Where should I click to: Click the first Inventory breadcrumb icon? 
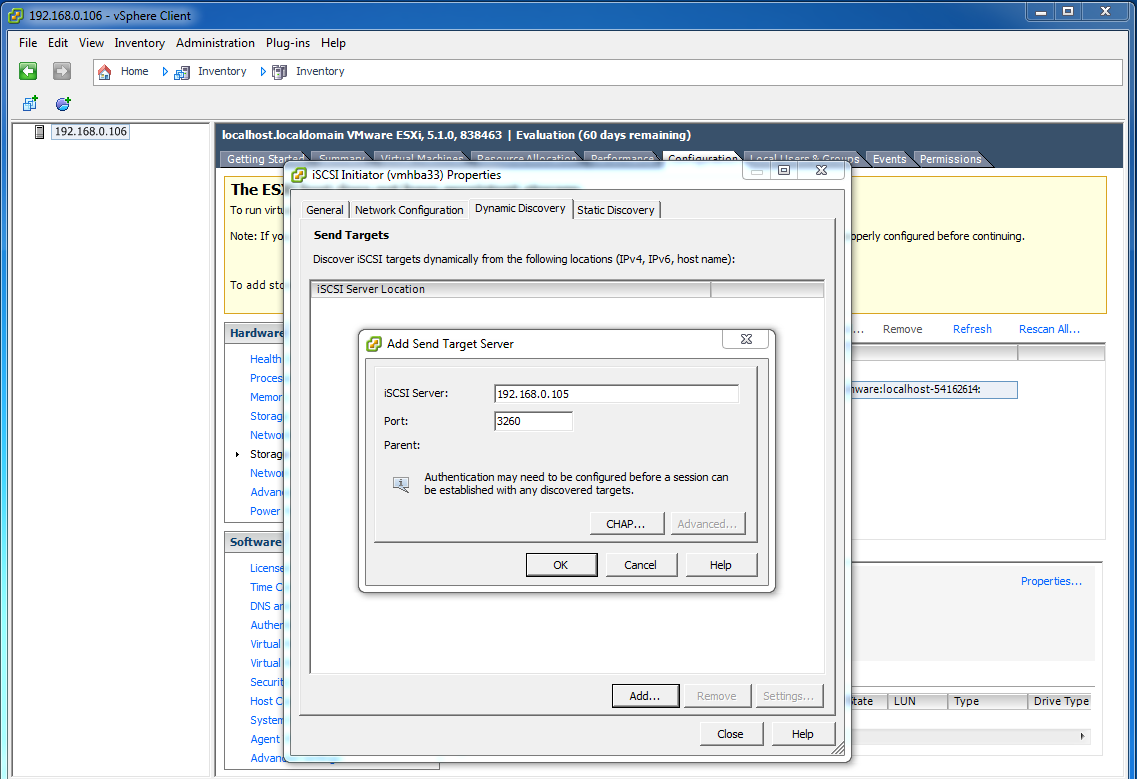182,72
